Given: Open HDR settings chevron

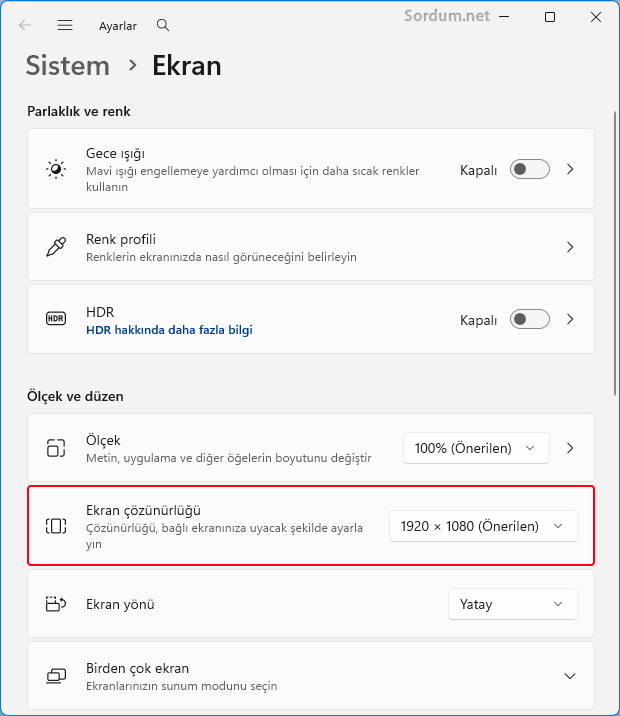Looking at the screenshot, I should [x=570, y=319].
